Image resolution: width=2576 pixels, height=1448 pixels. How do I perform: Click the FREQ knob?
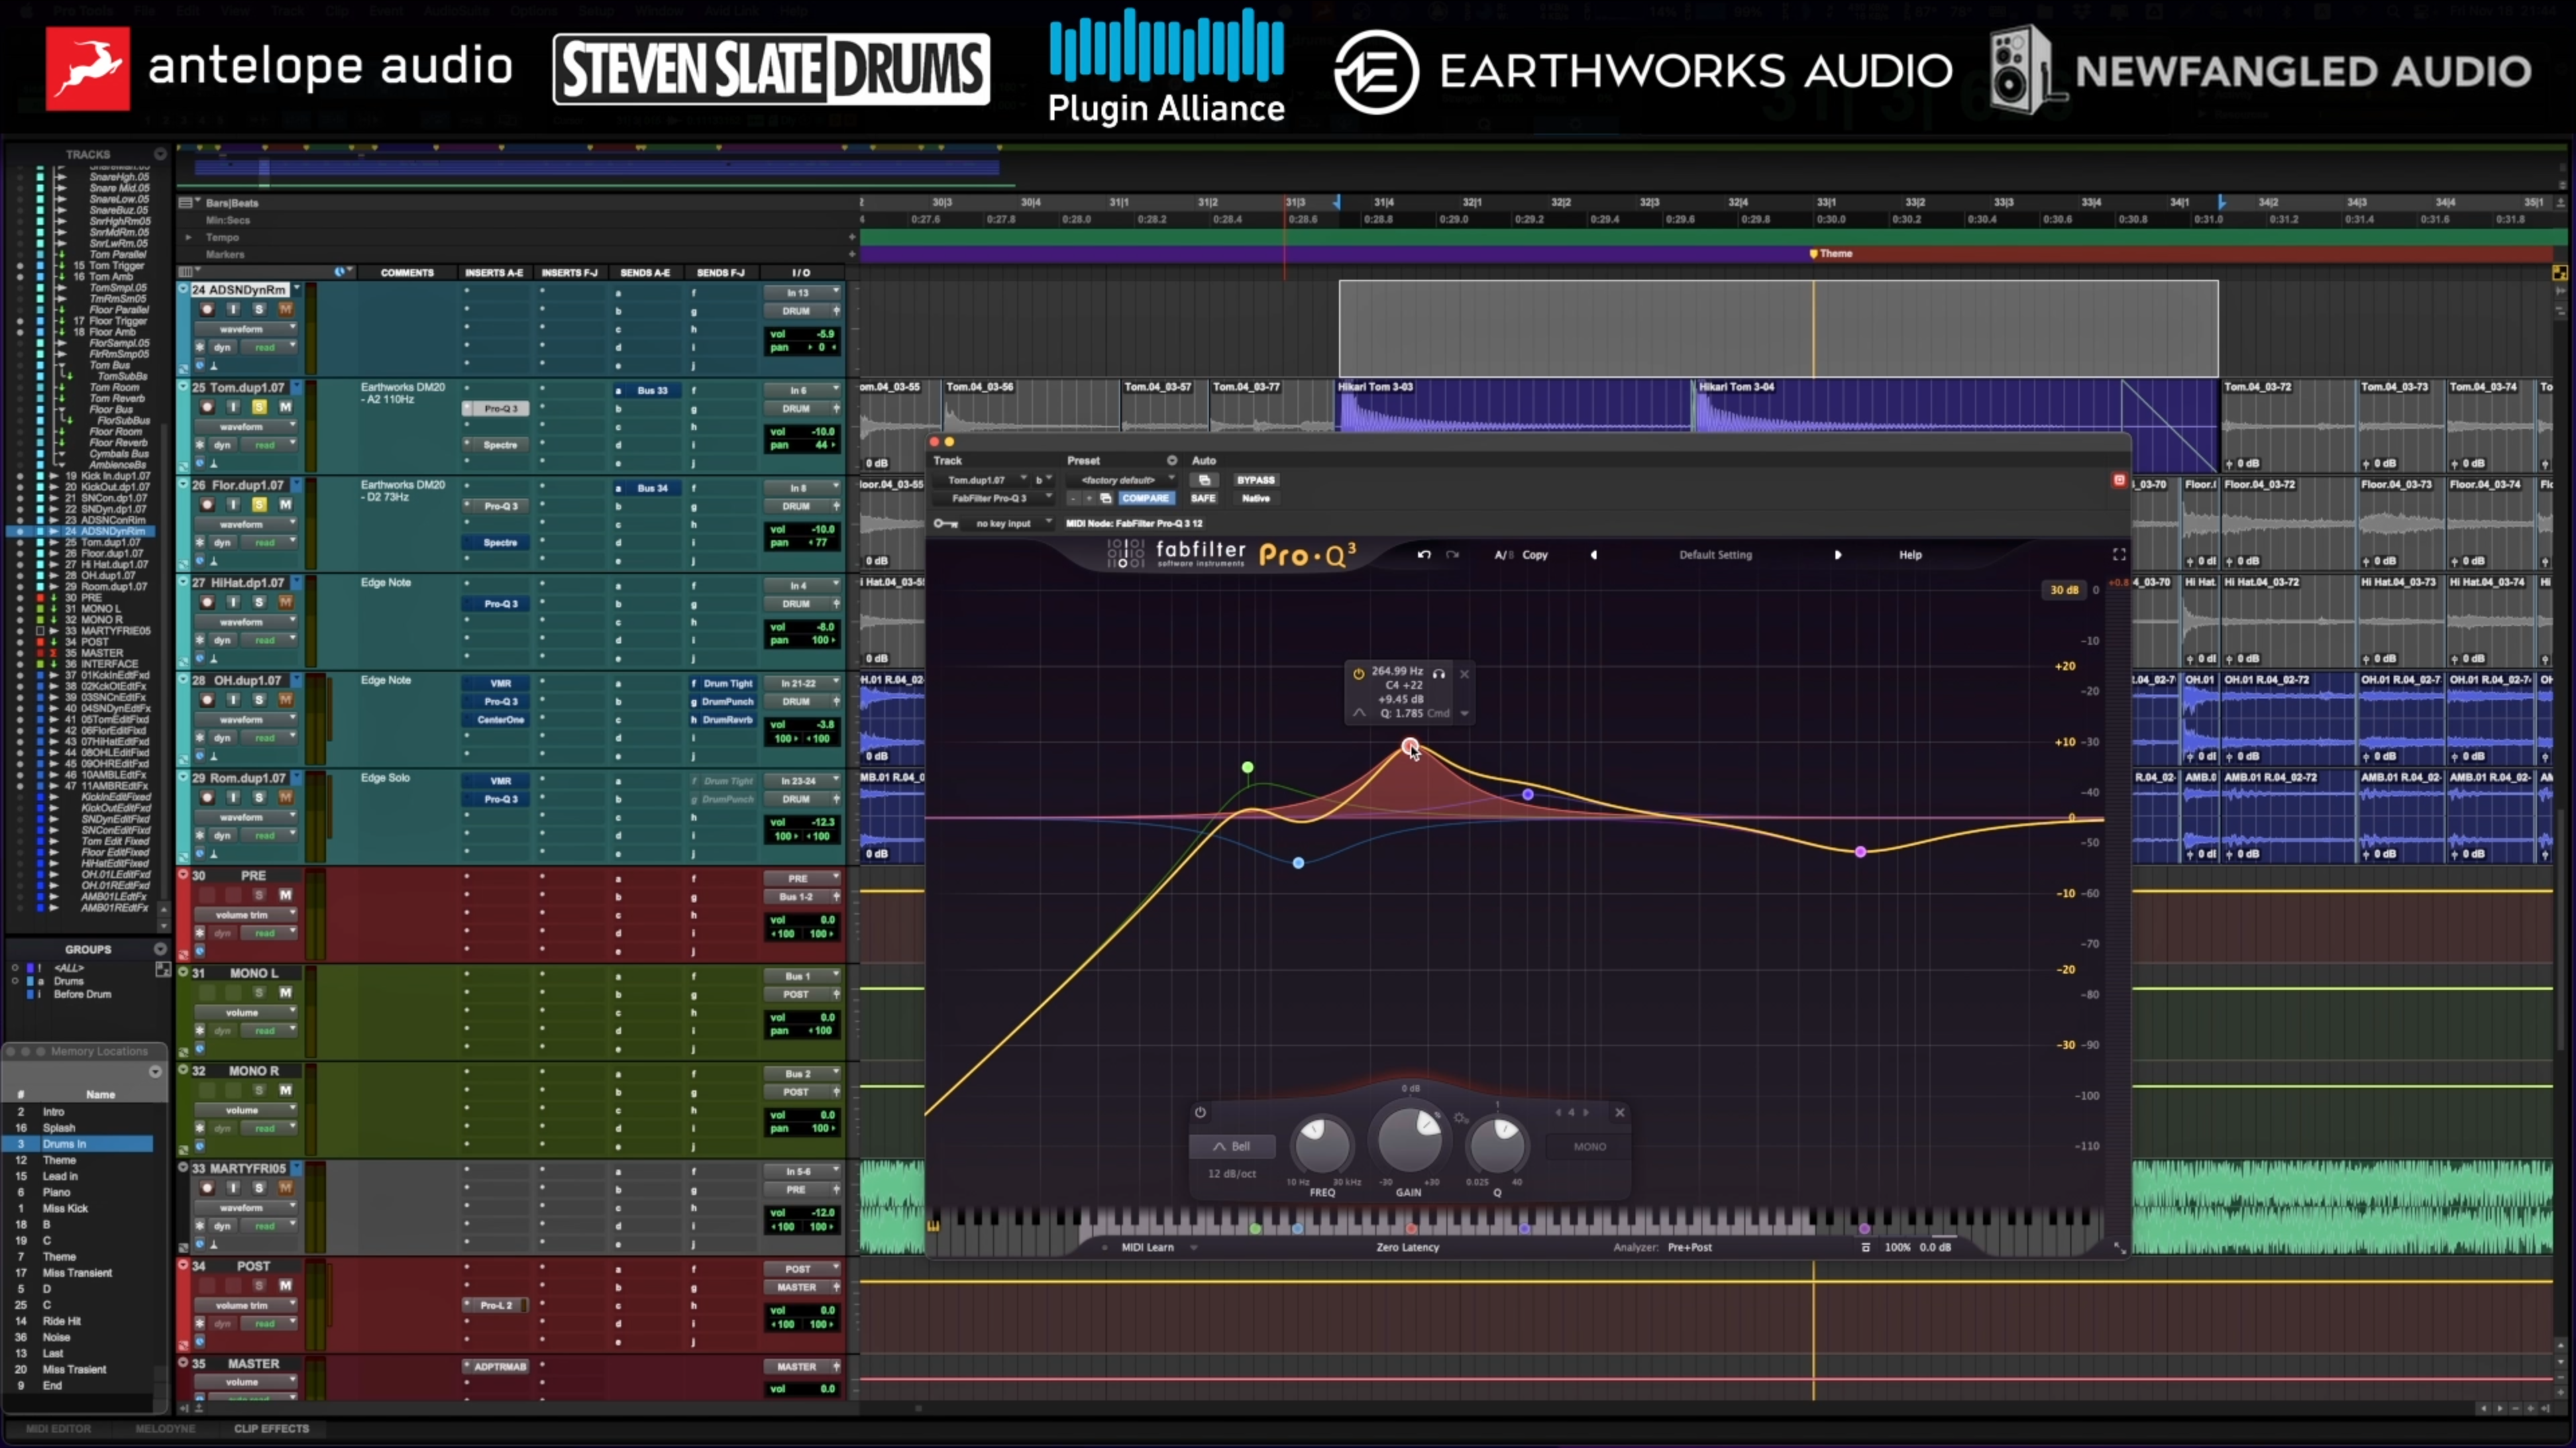point(1322,1145)
